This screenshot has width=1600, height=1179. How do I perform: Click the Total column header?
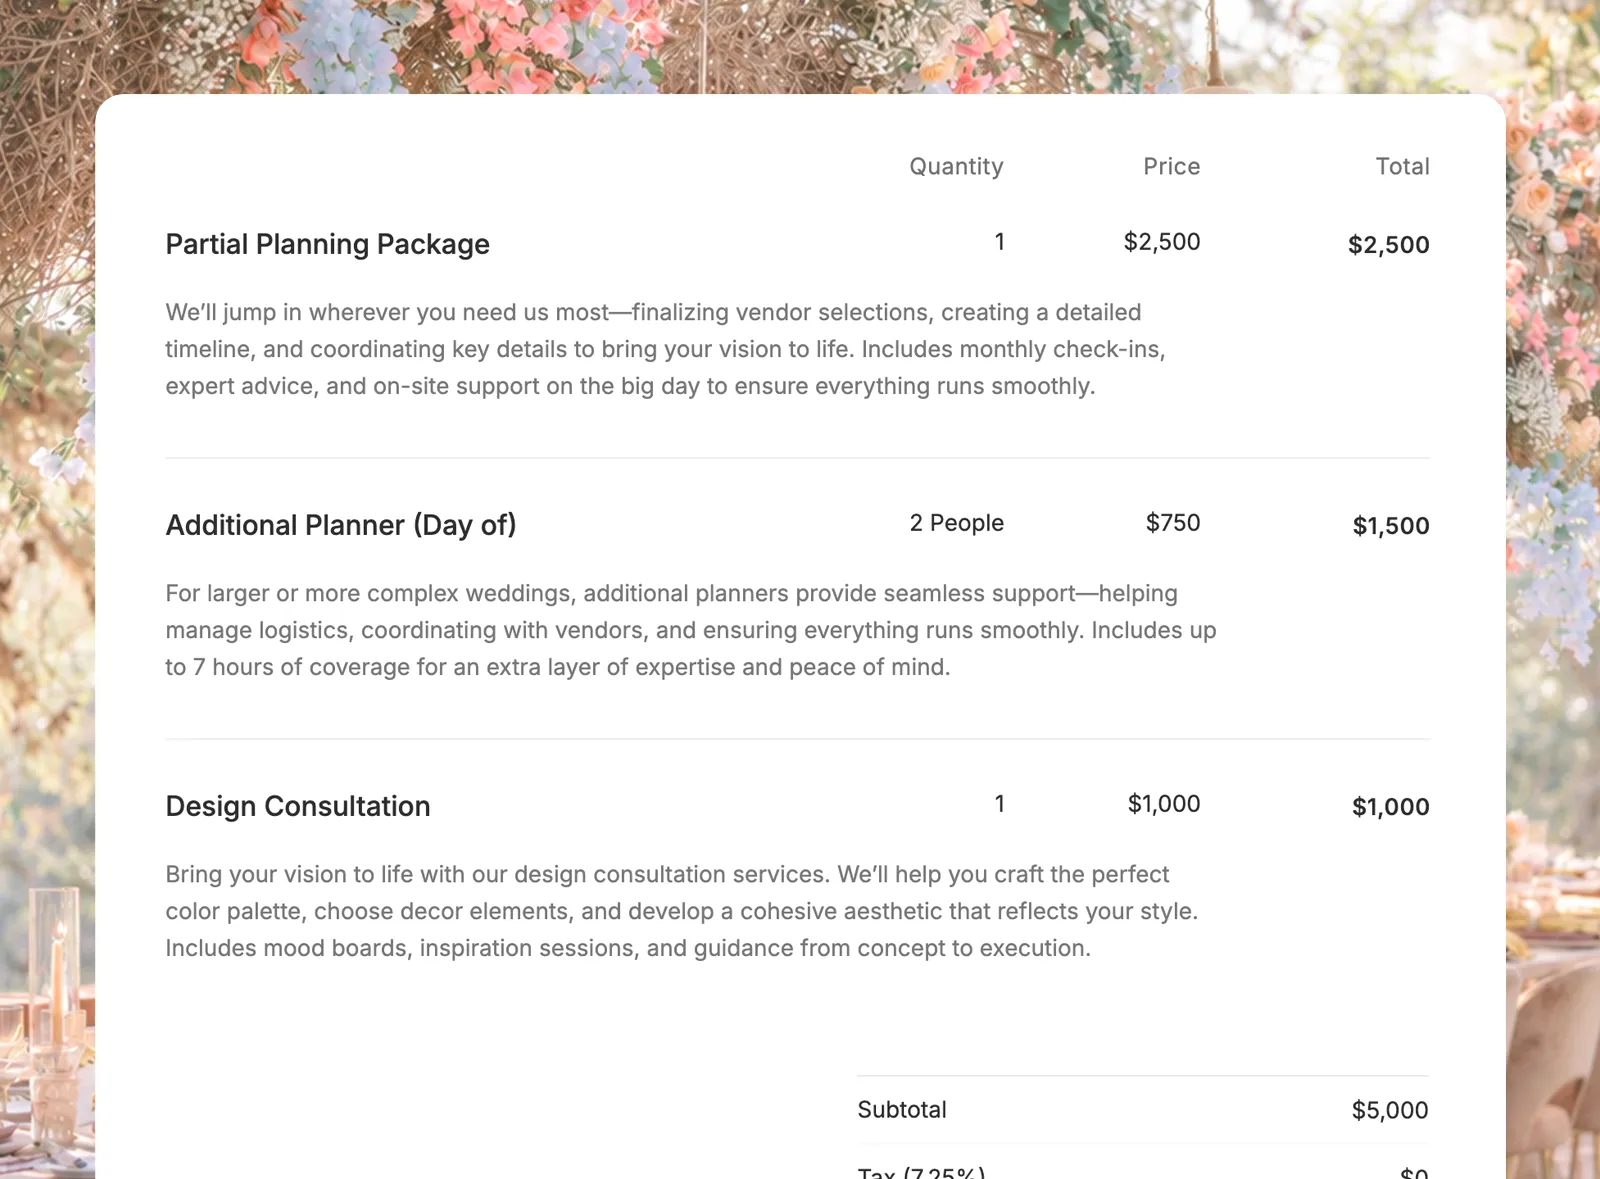pos(1402,166)
